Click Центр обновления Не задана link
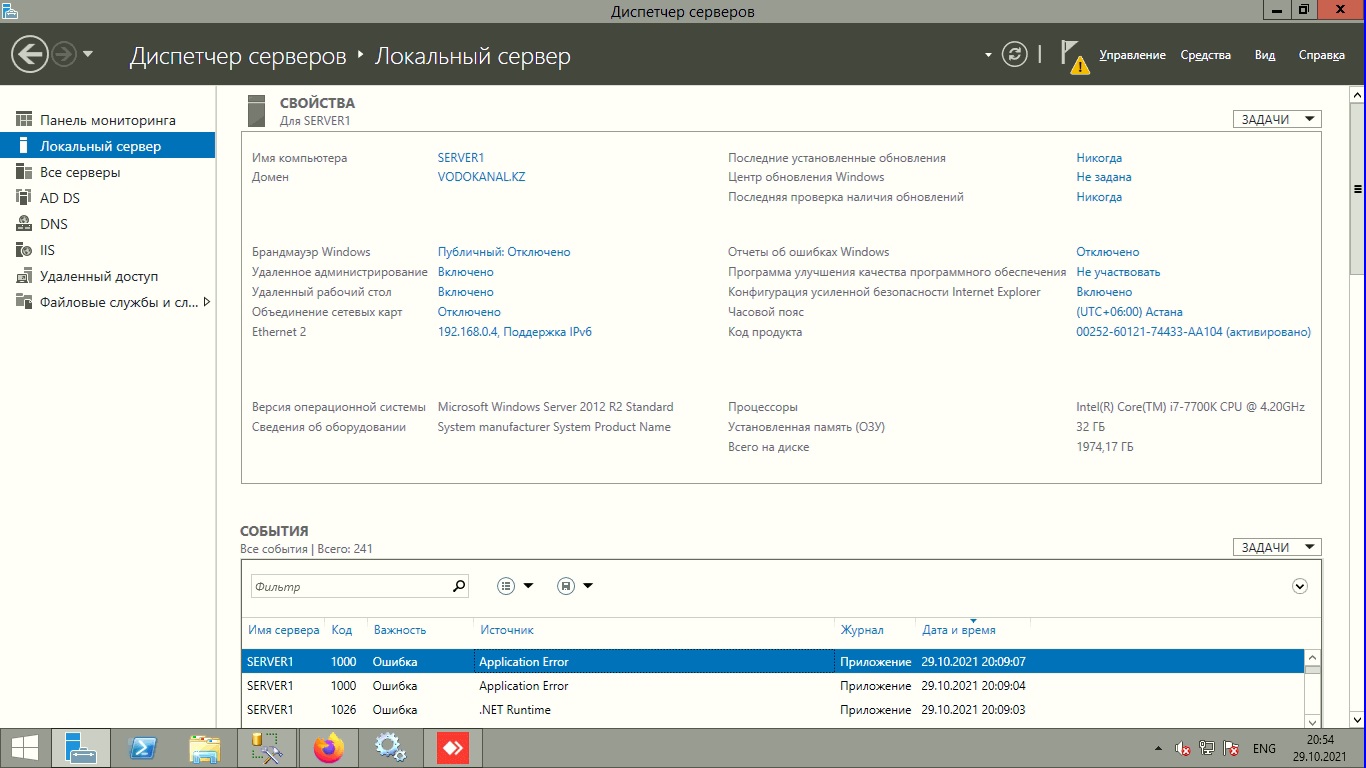 click(1104, 177)
